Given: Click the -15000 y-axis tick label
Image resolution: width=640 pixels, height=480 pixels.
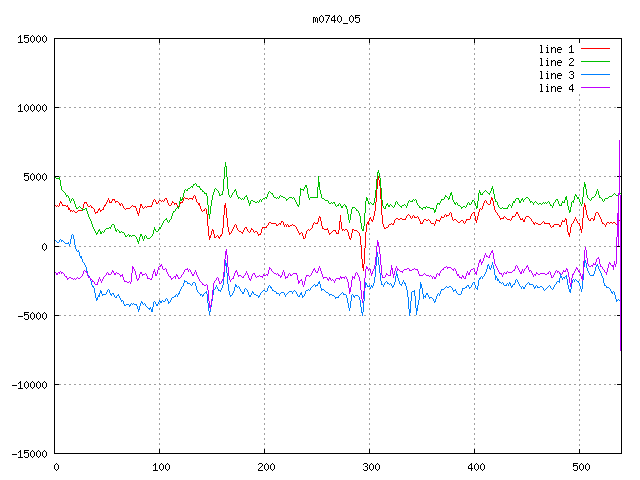Looking at the screenshot, I should coord(29,454).
